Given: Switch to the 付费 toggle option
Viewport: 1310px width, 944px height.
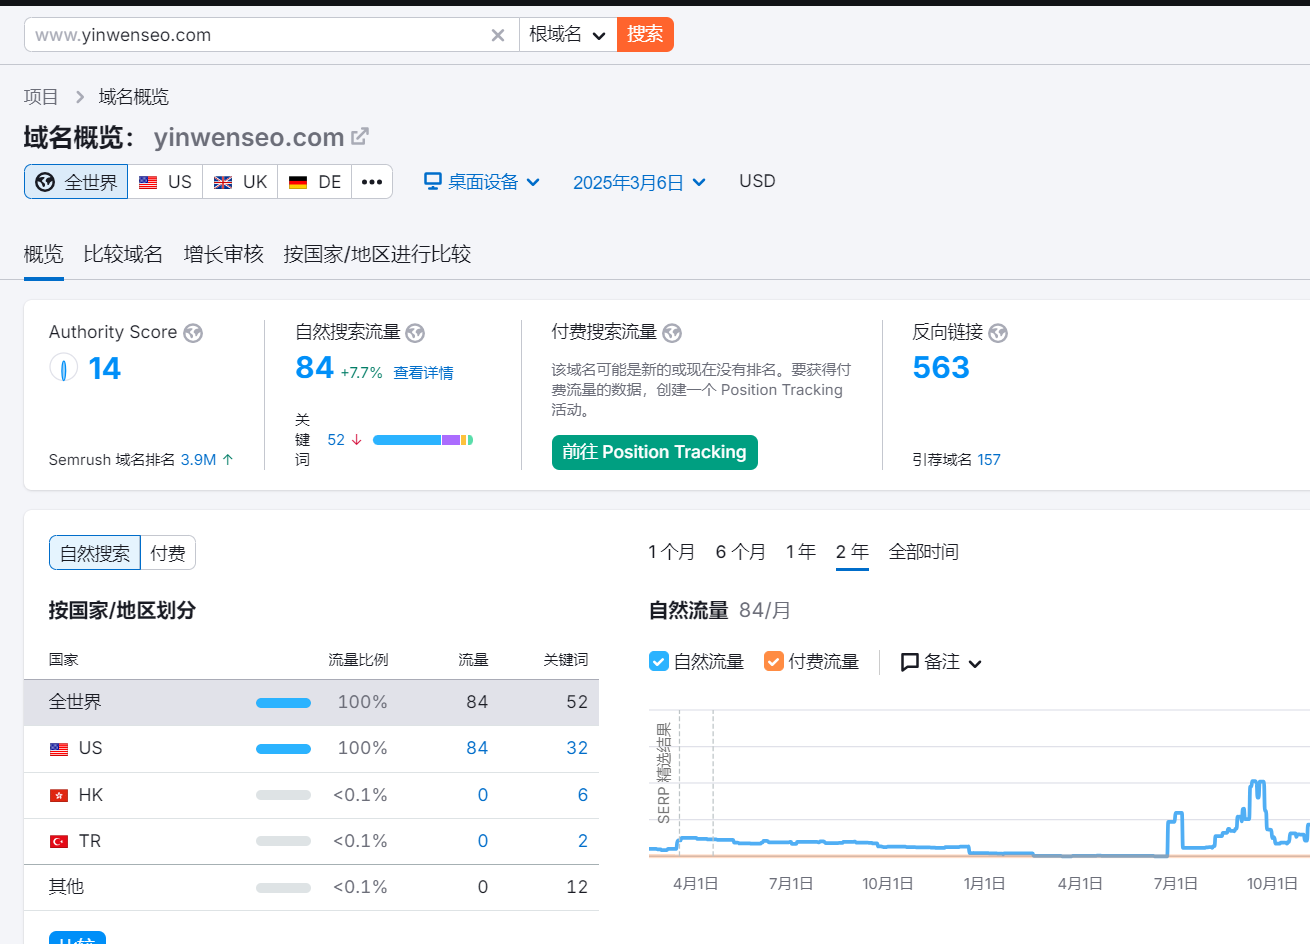Looking at the screenshot, I should (x=168, y=553).
